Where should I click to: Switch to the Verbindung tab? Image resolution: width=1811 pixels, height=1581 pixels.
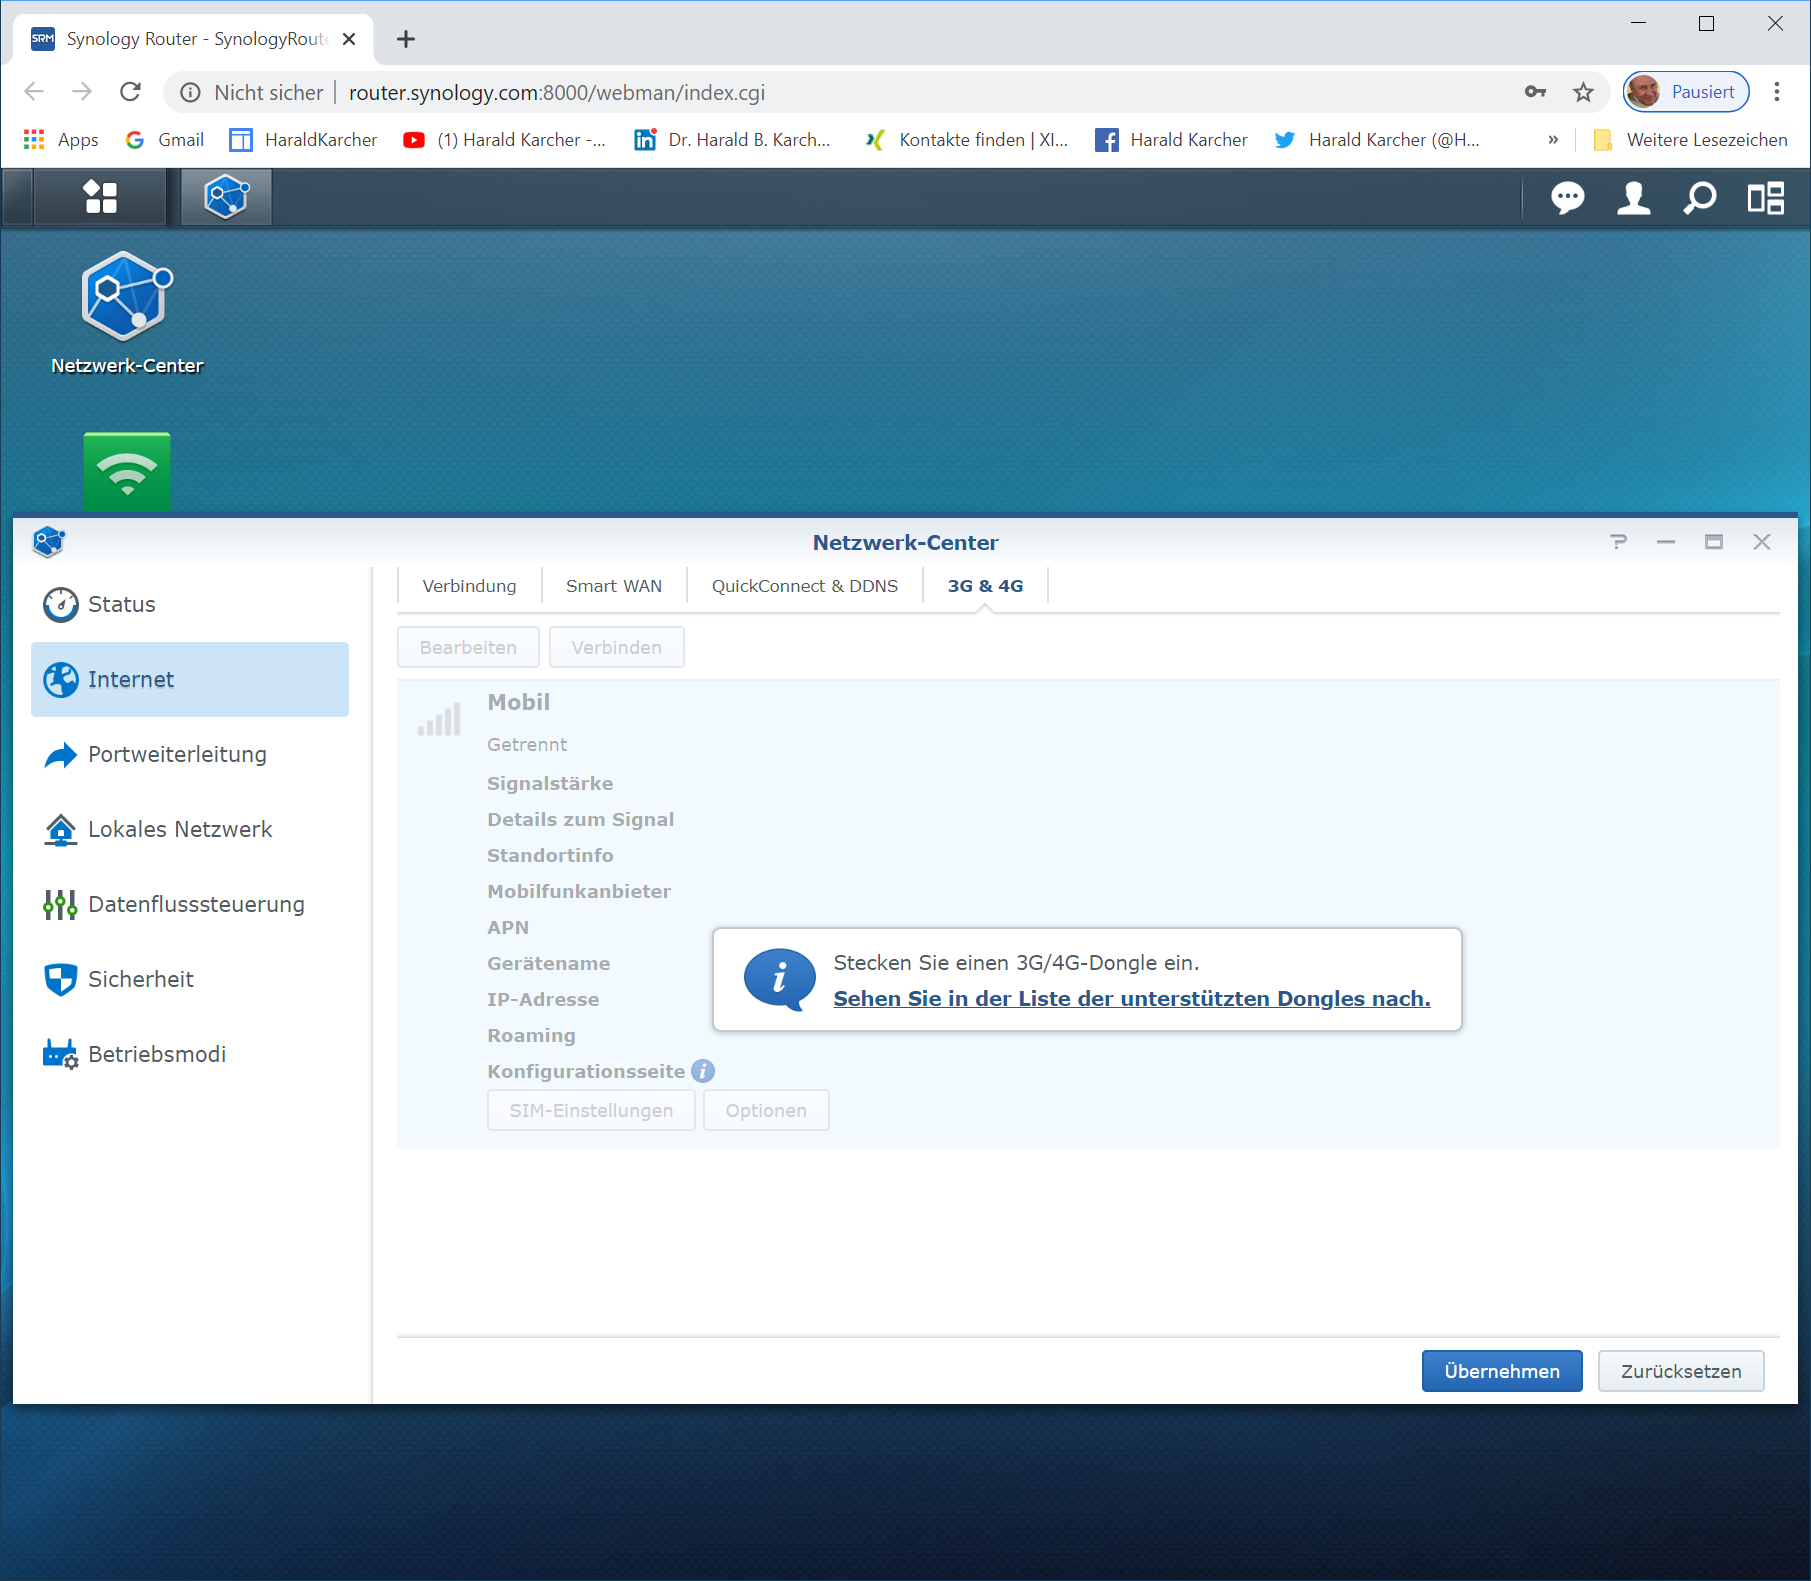(x=469, y=586)
